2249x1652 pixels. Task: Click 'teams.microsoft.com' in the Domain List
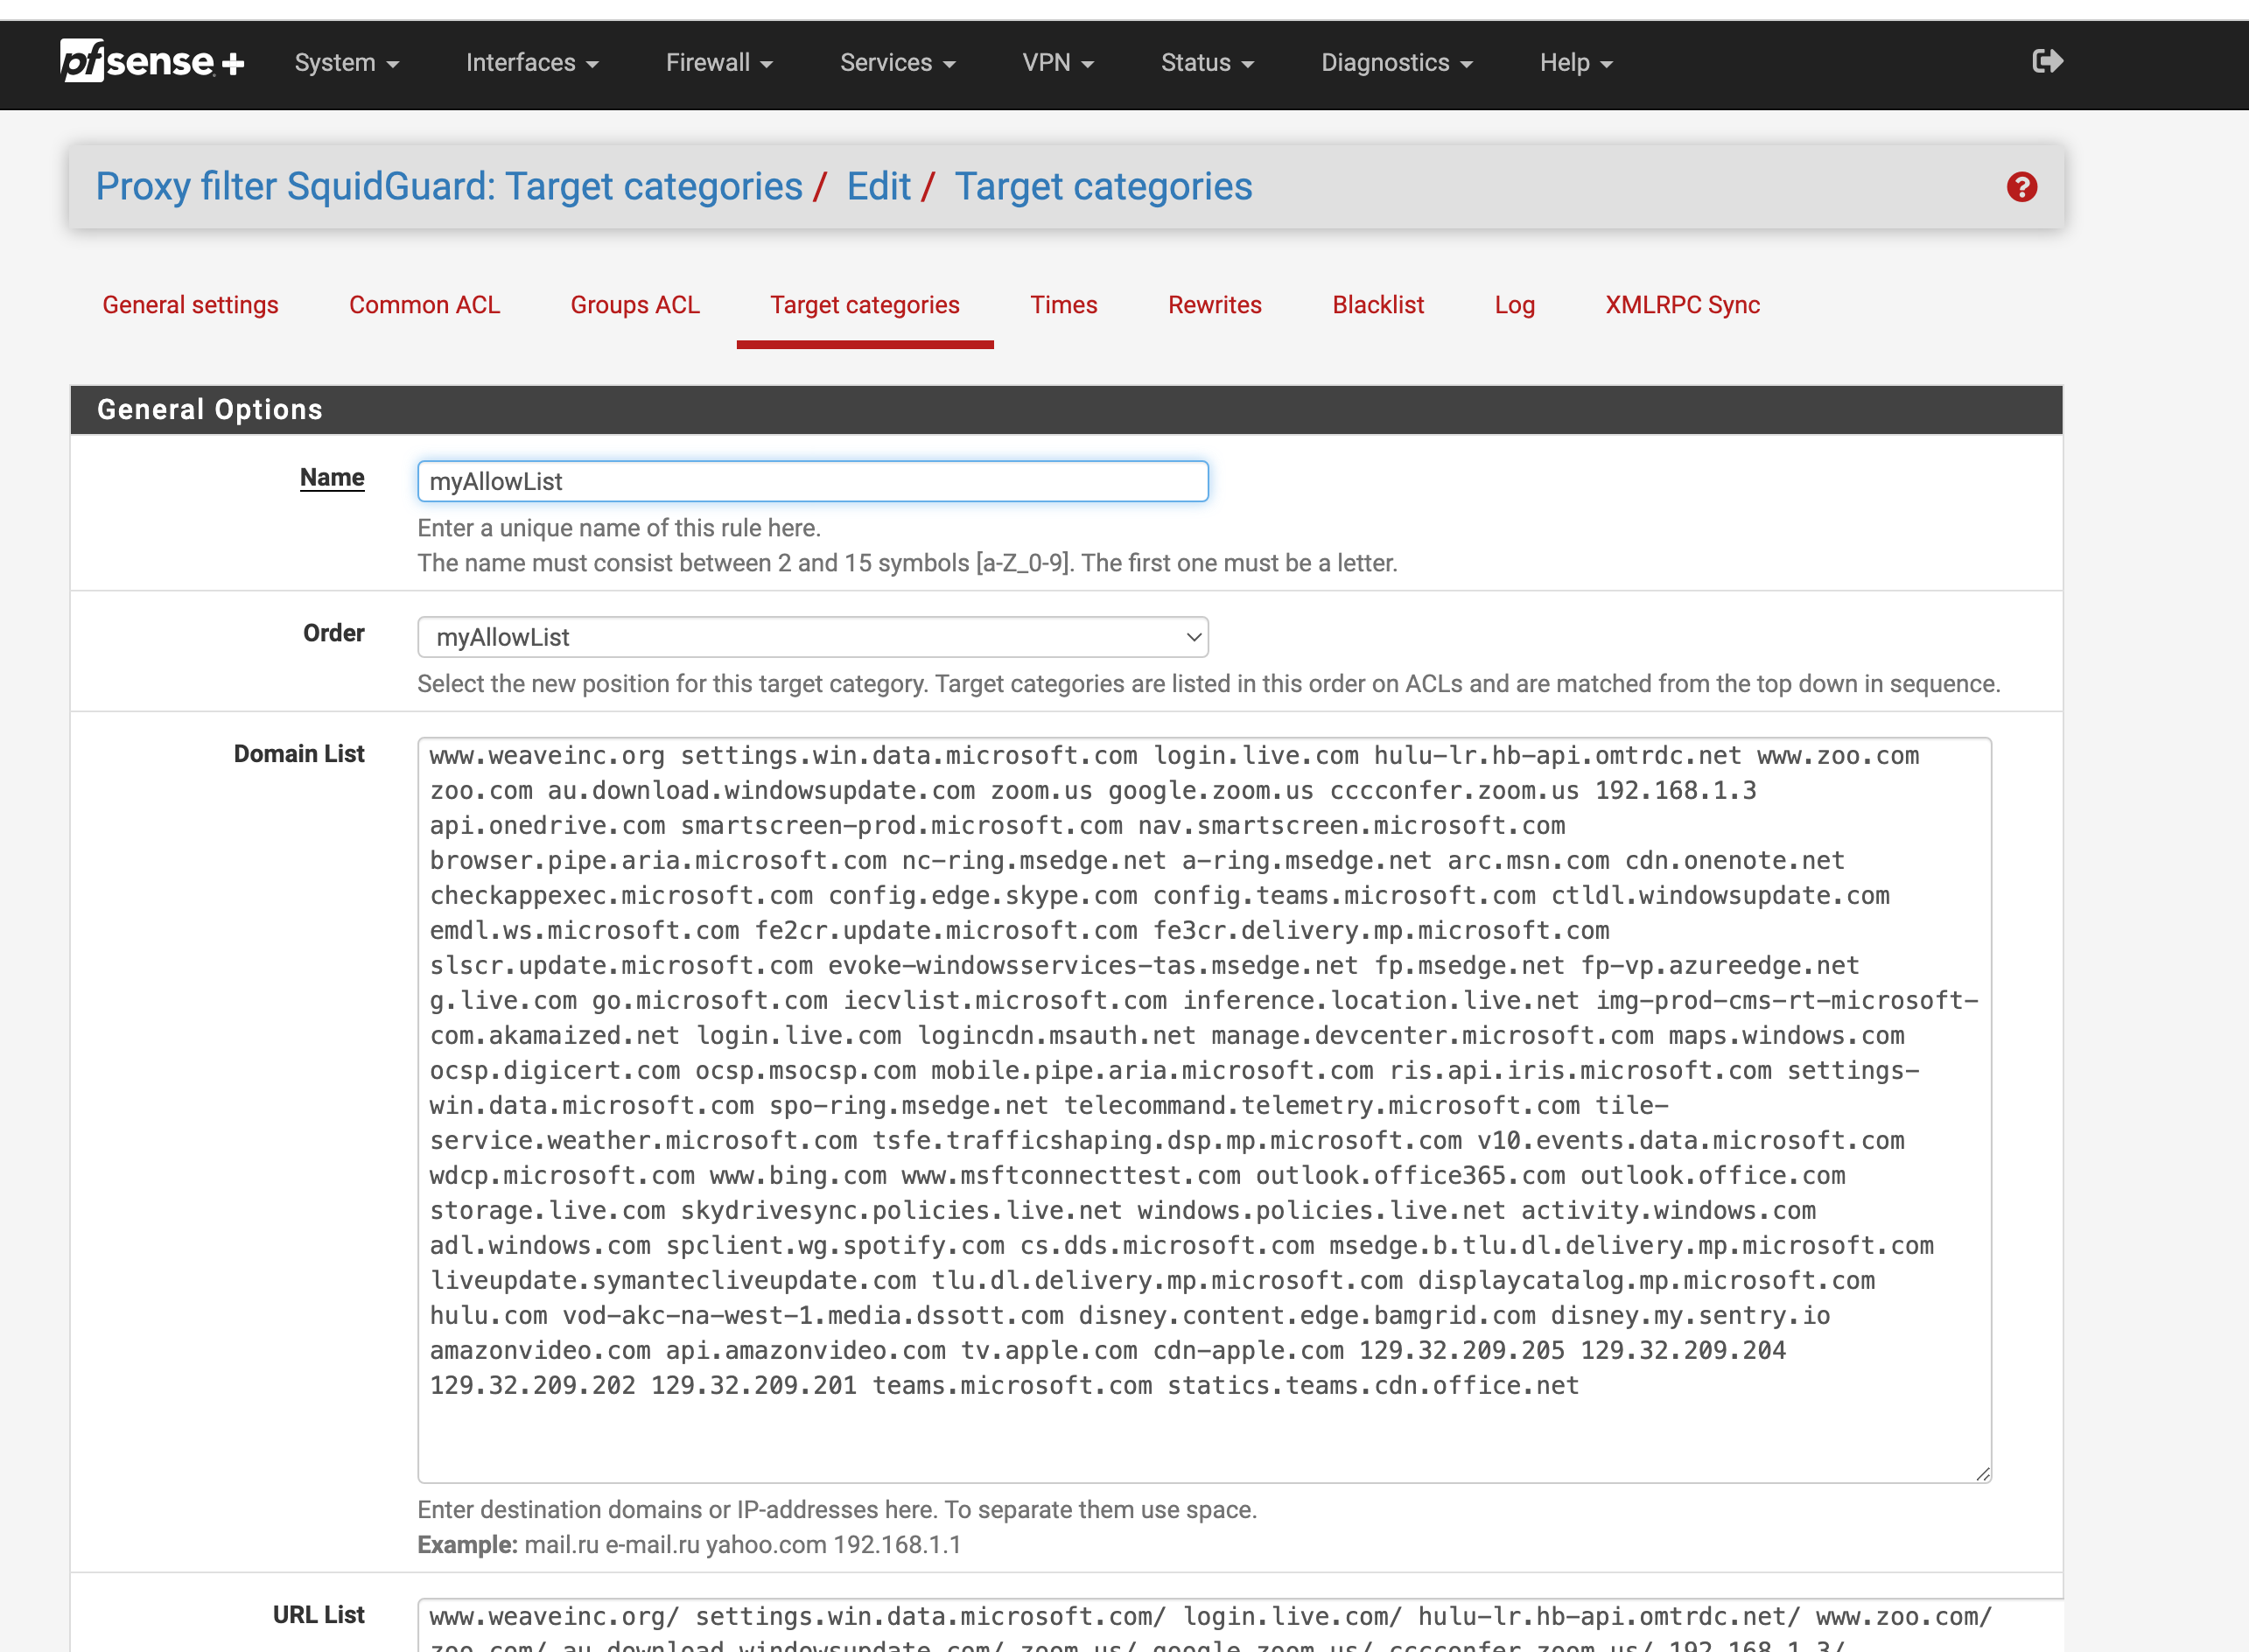click(1012, 1386)
